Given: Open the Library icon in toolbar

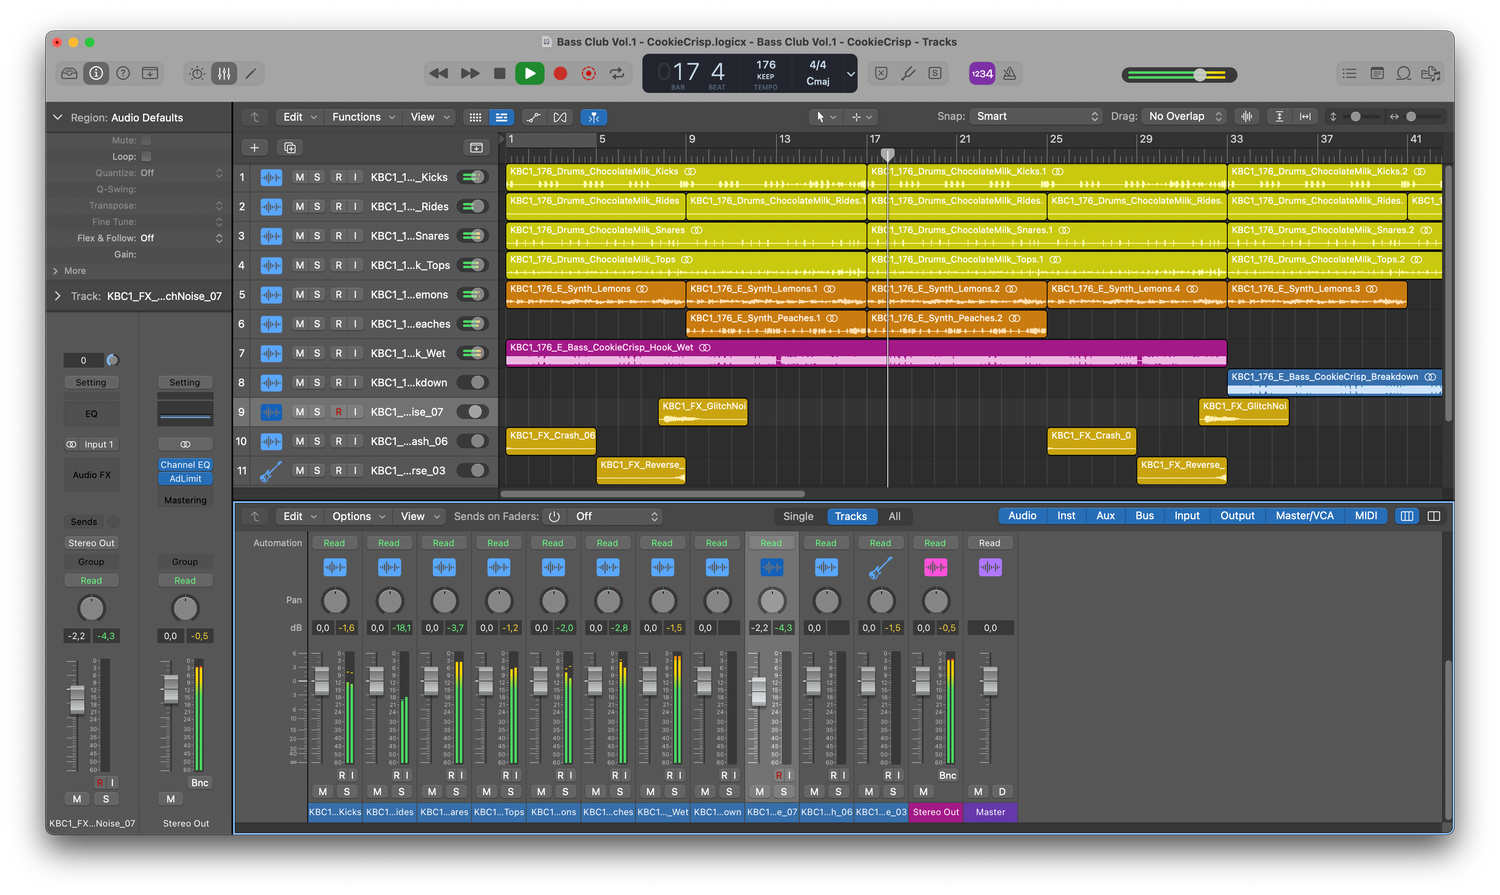Looking at the screenshot, I should coord(69,73).
